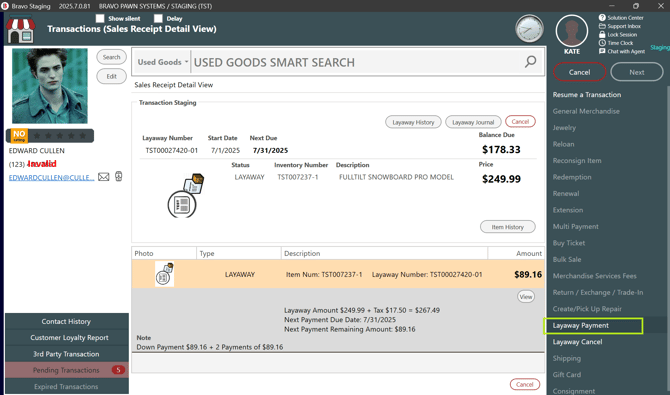Open Item History
The height and width of the screenshot is (395, 670).
508,227
